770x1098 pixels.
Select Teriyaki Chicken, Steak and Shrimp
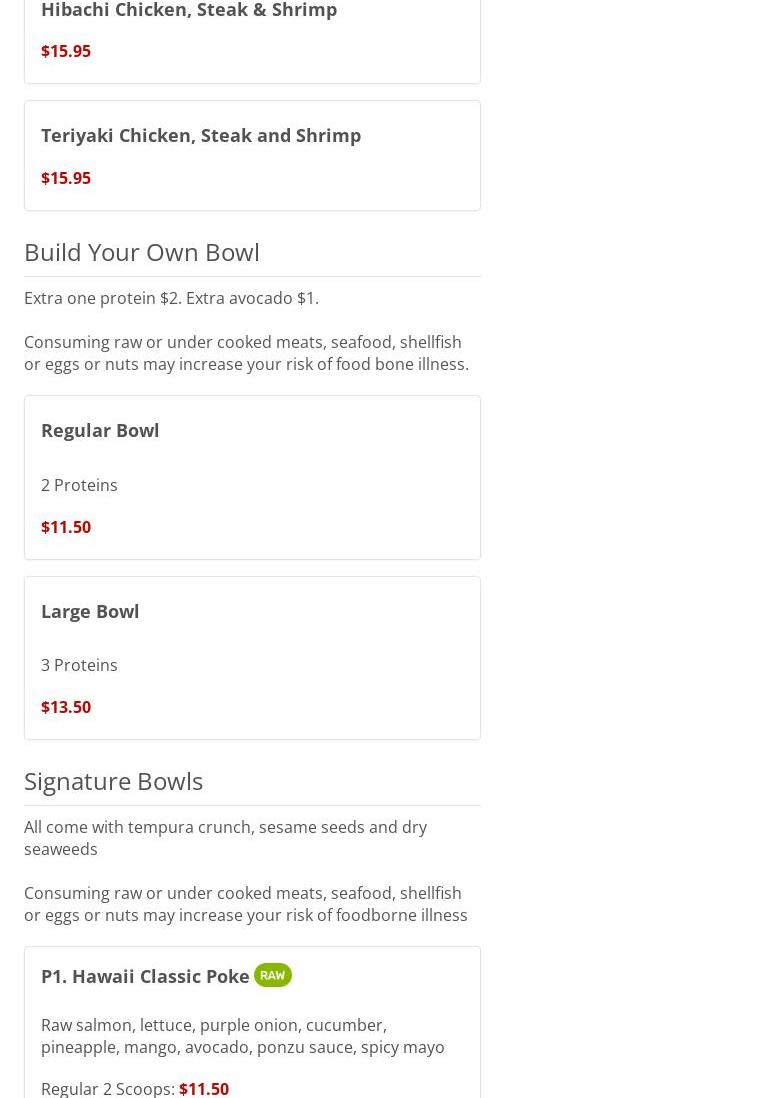tap(201, 135)
